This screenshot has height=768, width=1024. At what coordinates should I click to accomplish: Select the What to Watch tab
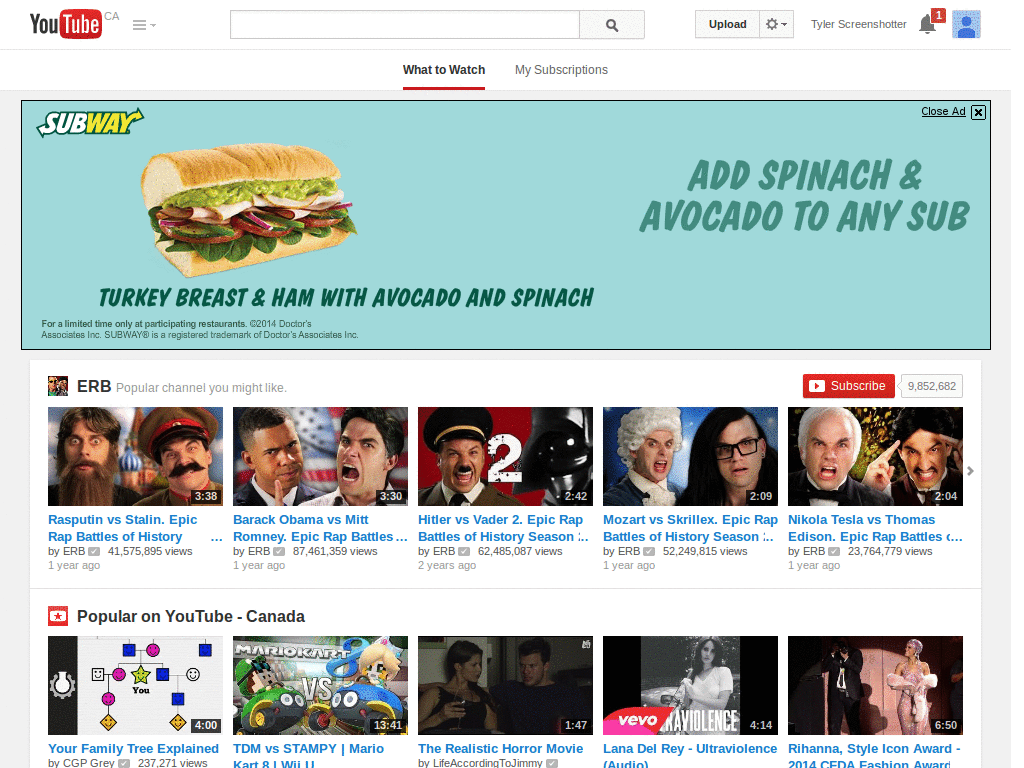[444, 70]
